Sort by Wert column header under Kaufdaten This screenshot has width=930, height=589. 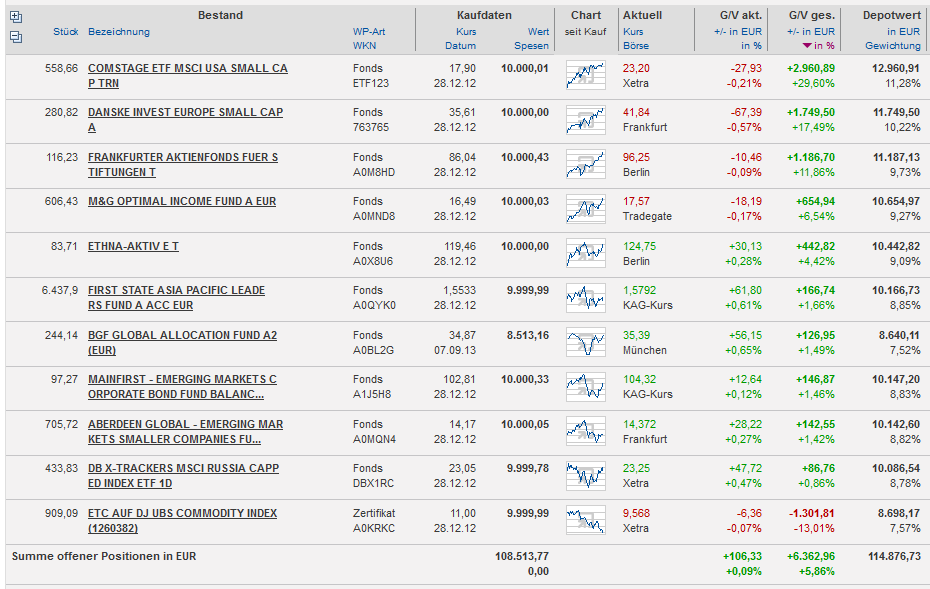538,31
